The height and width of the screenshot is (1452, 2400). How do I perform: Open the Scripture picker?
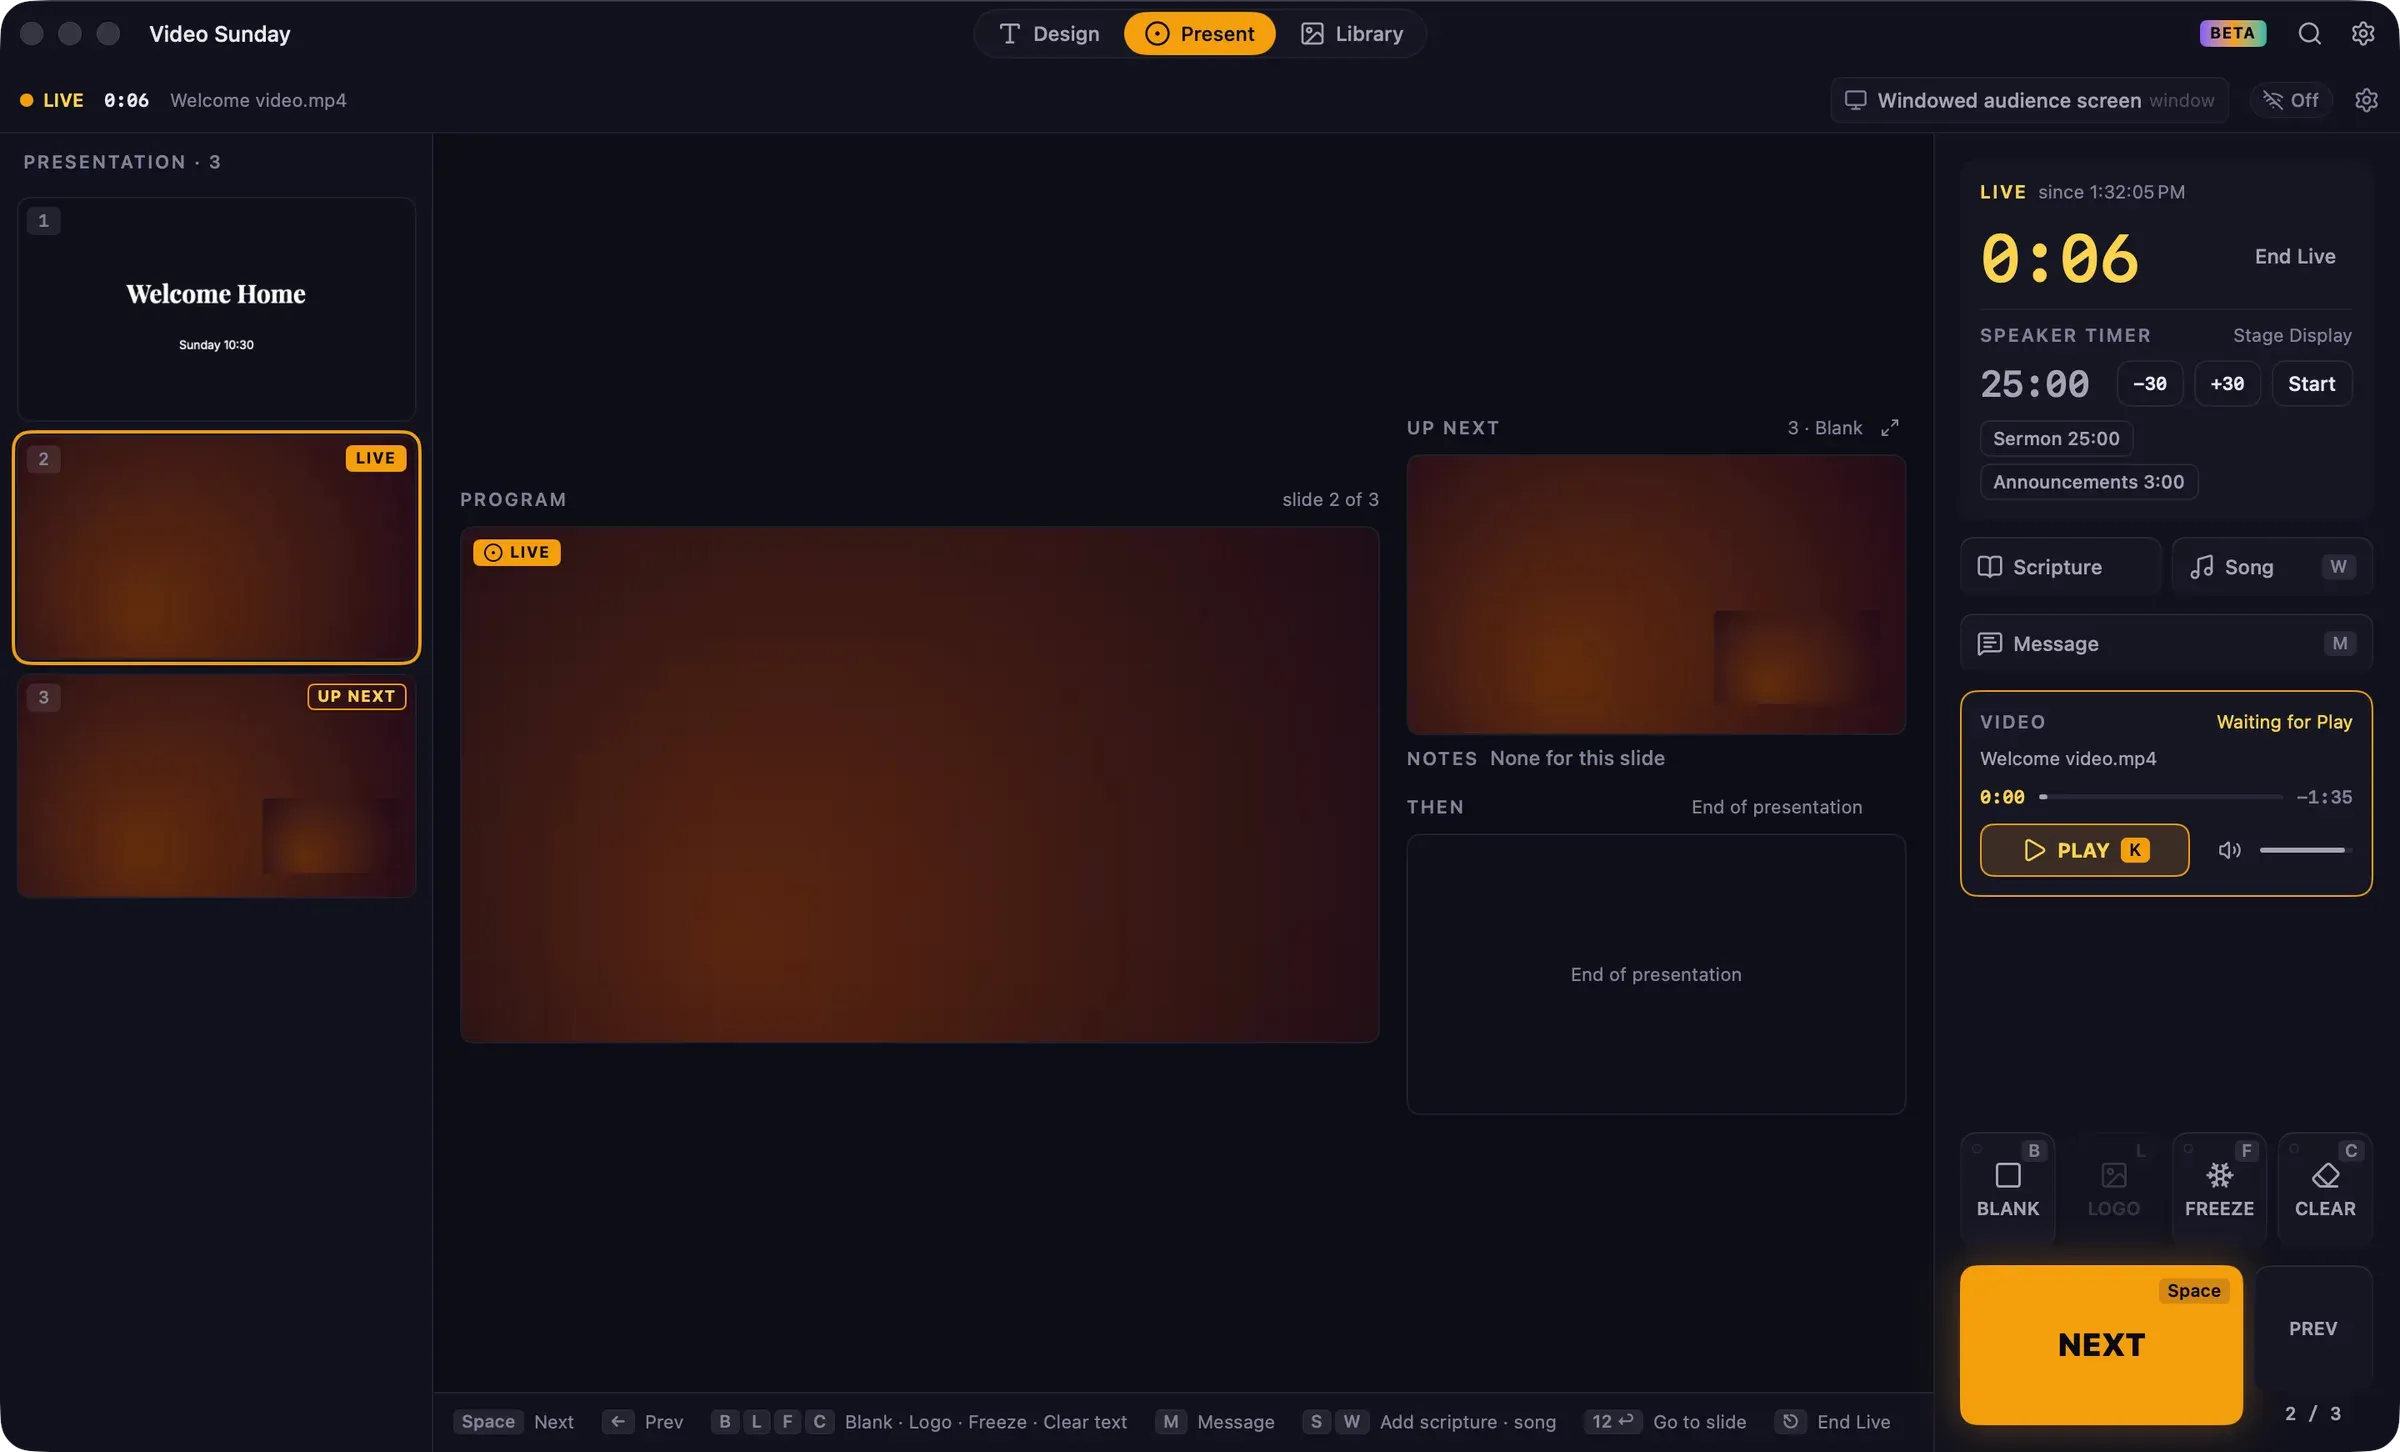(2061, 567)
